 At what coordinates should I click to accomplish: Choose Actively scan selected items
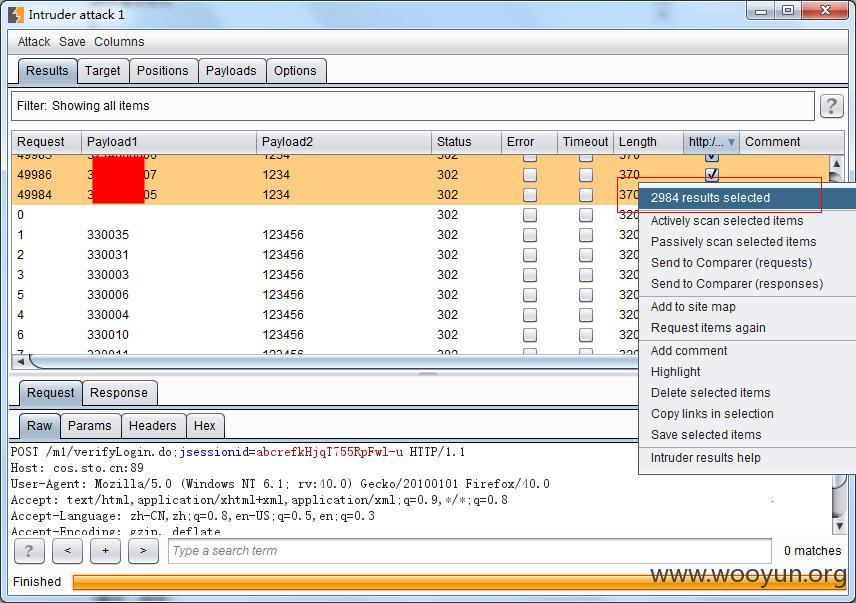[x=747, y=221]
